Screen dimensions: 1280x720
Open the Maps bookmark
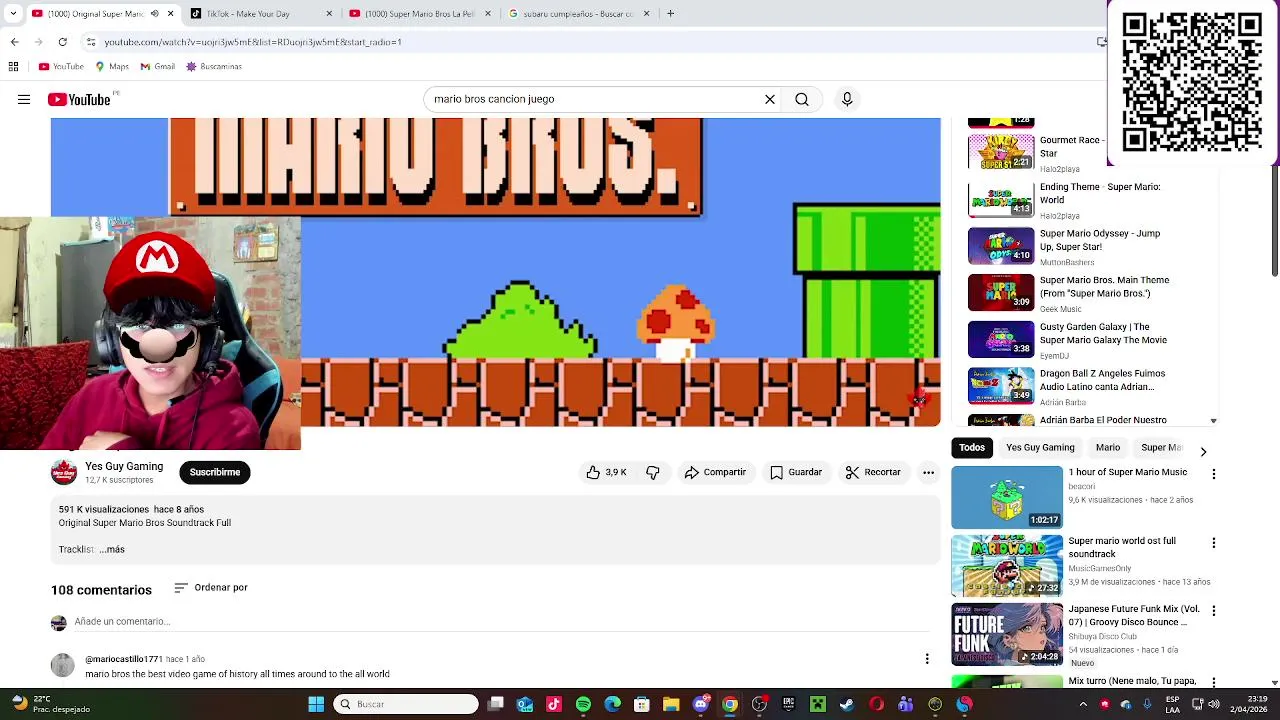112,66
